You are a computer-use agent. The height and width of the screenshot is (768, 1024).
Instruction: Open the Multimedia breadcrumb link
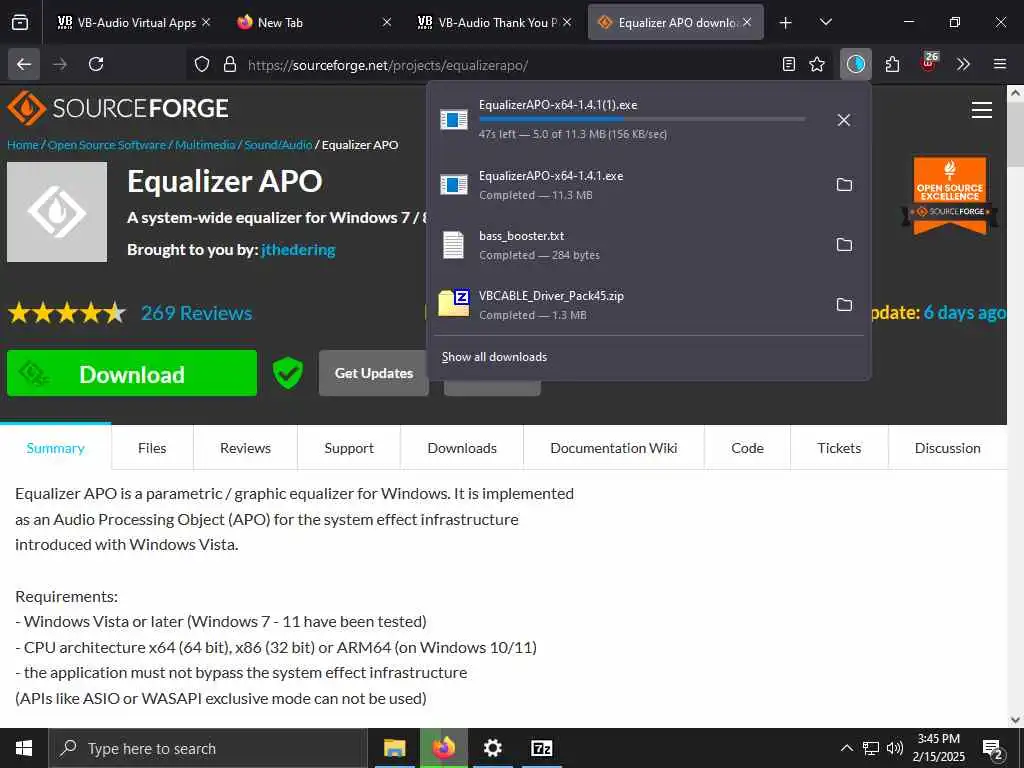click(x=205, y=145)
